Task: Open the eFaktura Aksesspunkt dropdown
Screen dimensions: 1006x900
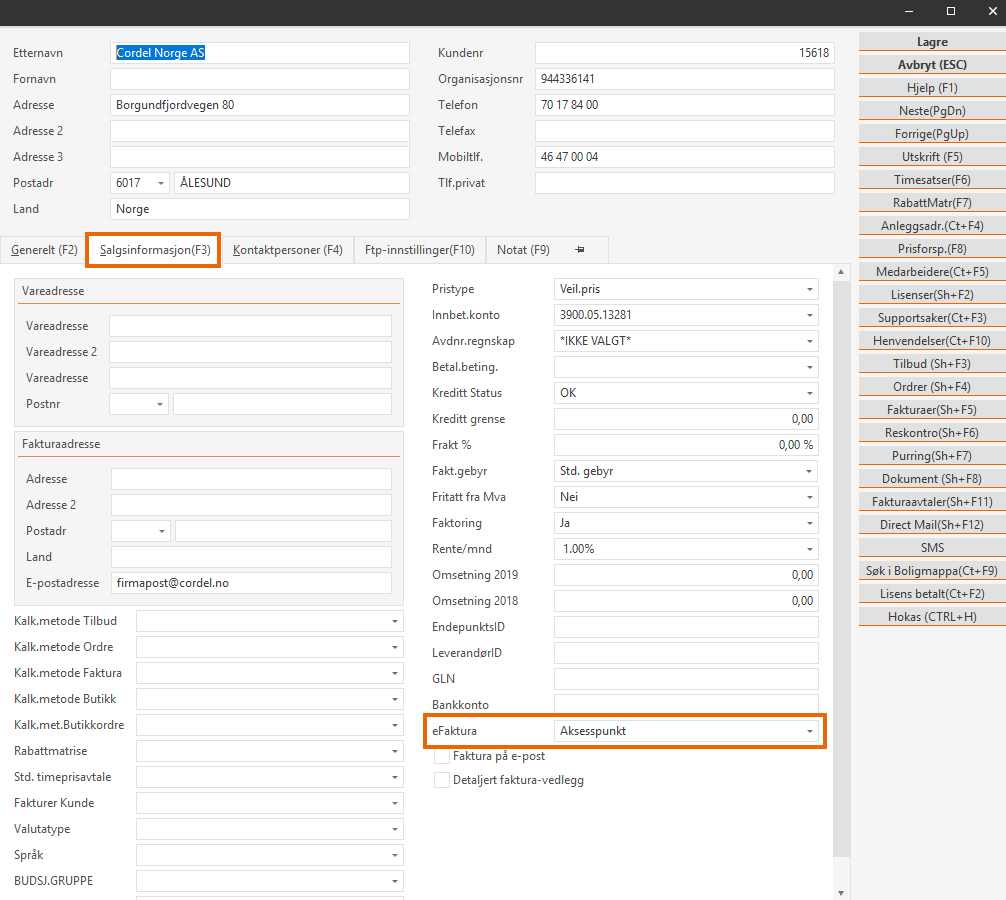Action: click(x=809, y=731)
